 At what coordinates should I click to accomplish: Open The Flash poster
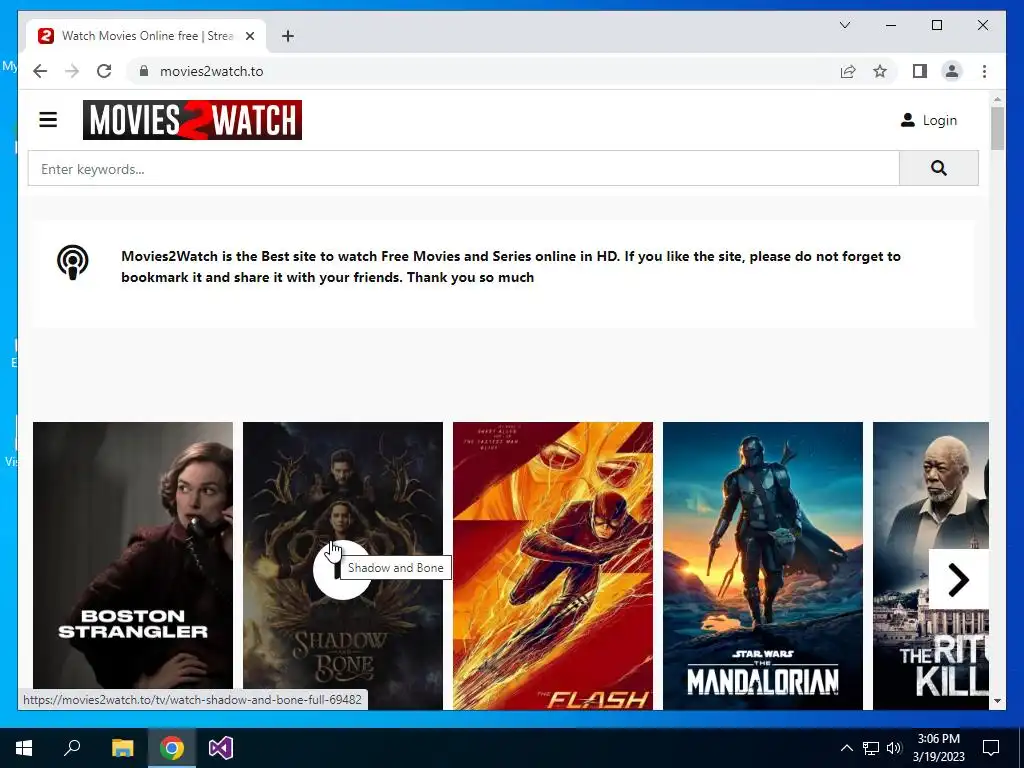552,566
